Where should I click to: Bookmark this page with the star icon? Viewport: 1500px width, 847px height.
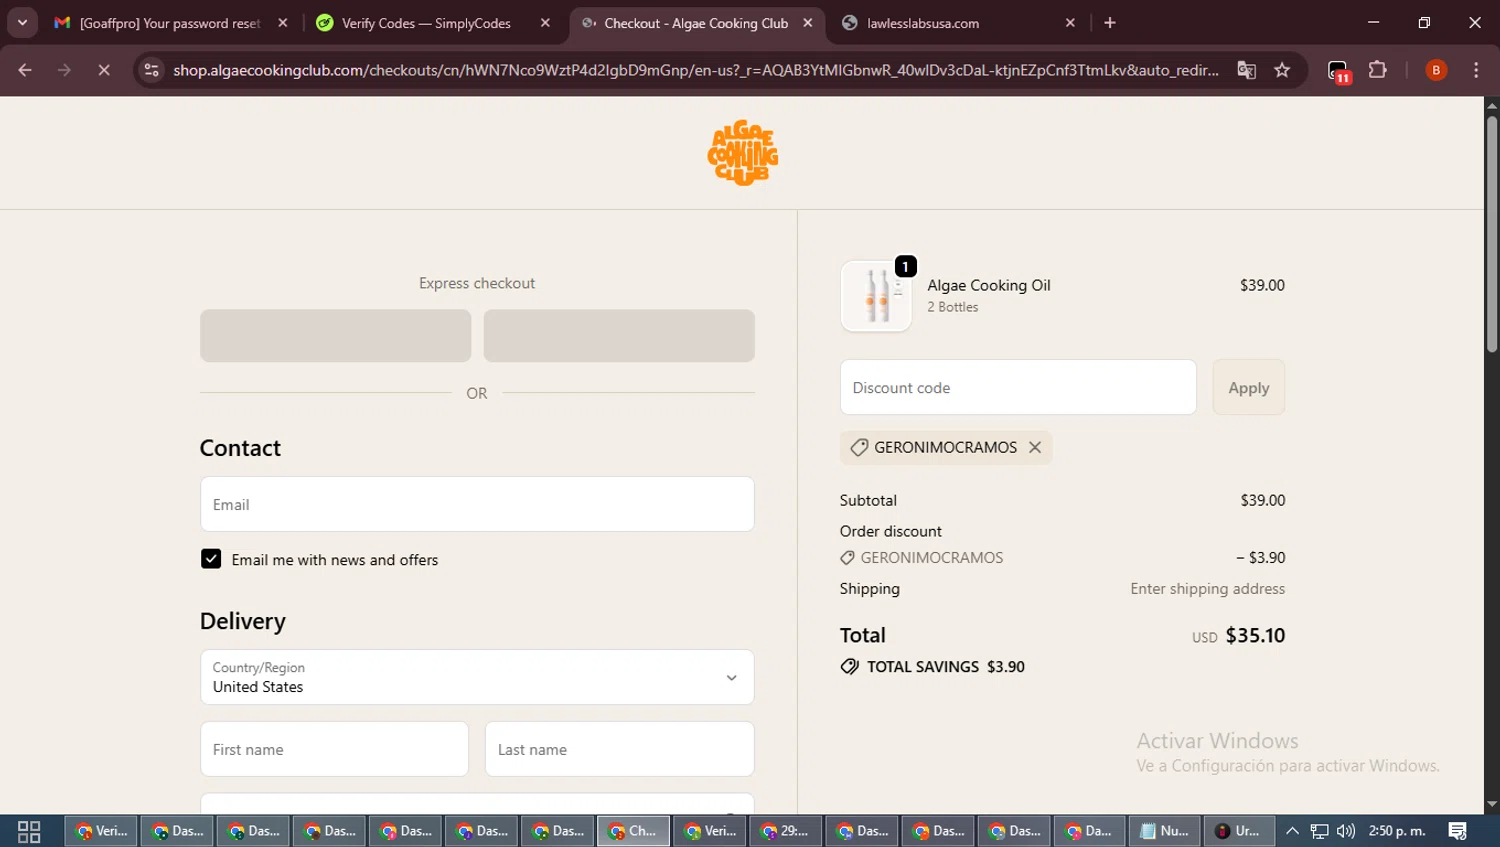coord(1282,70)
